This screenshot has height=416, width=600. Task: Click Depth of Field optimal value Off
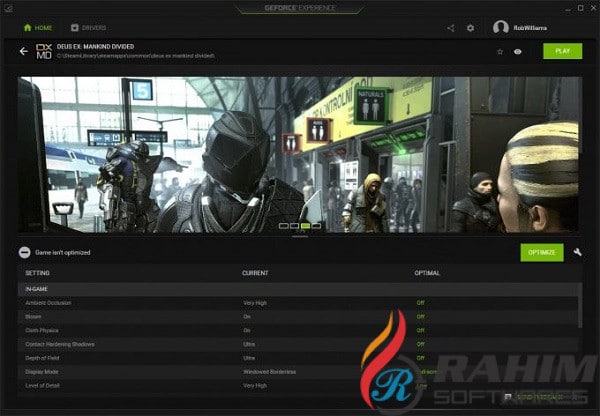point(421,358)
